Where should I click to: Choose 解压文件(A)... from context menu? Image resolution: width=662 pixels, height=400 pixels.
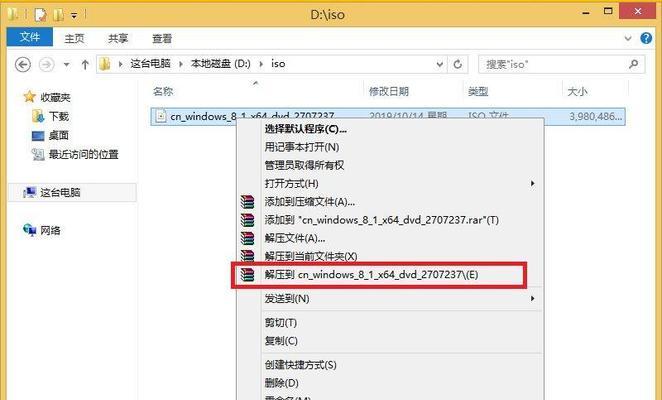(x=295, y=238)
